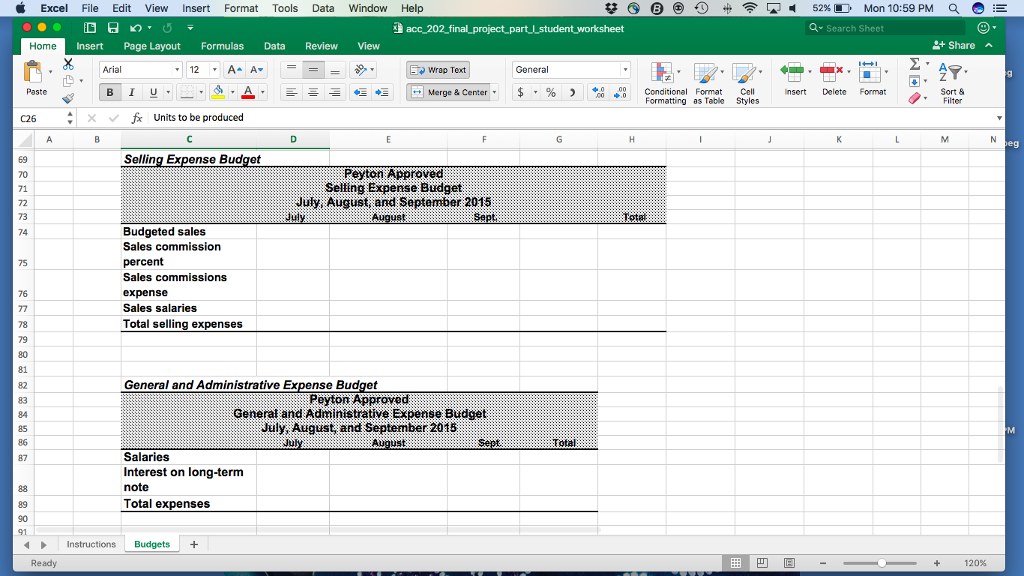Image resolution: width=1024 pixels, height=576 pixels.
Task: Switch to the Formulas ribbon tab
Action: coord(222,45)
